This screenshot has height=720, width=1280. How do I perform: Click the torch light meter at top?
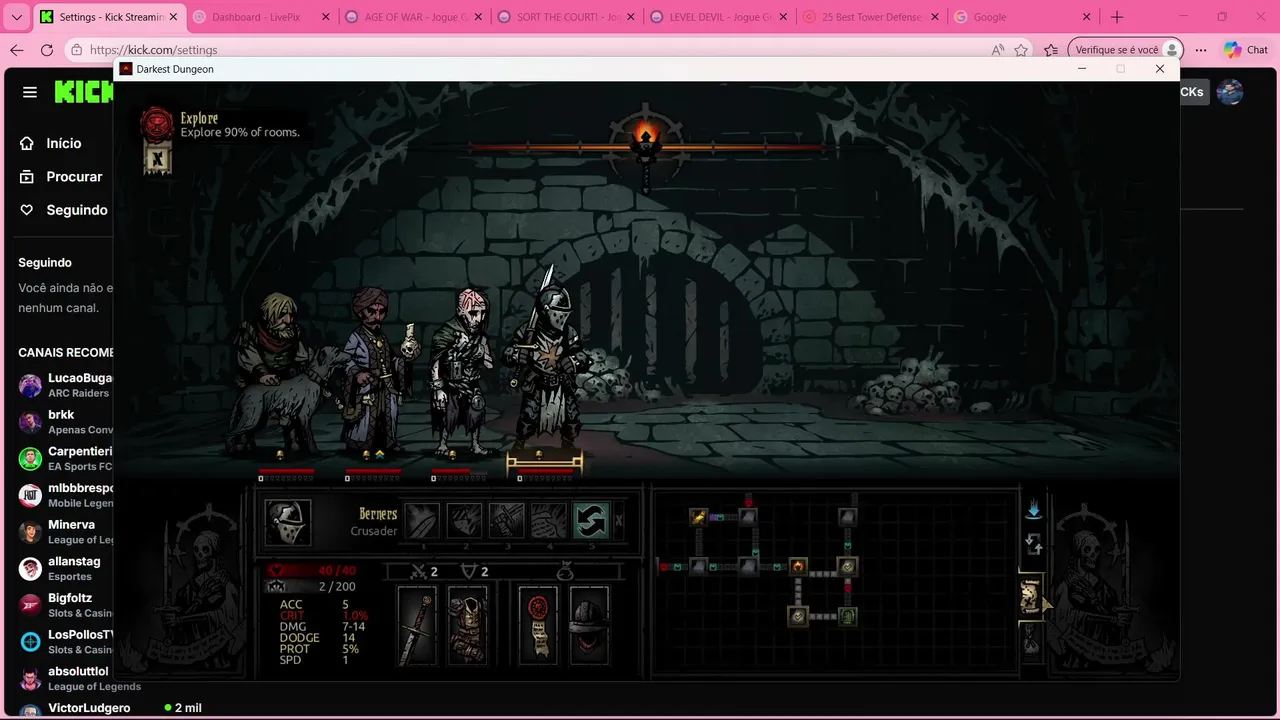[x=646, y=147]
